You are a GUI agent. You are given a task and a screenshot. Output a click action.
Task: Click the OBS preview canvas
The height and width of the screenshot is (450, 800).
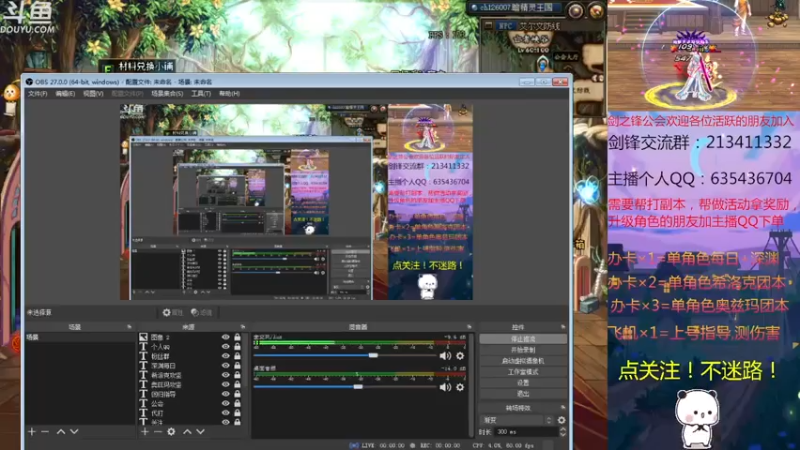click(296, 202)
